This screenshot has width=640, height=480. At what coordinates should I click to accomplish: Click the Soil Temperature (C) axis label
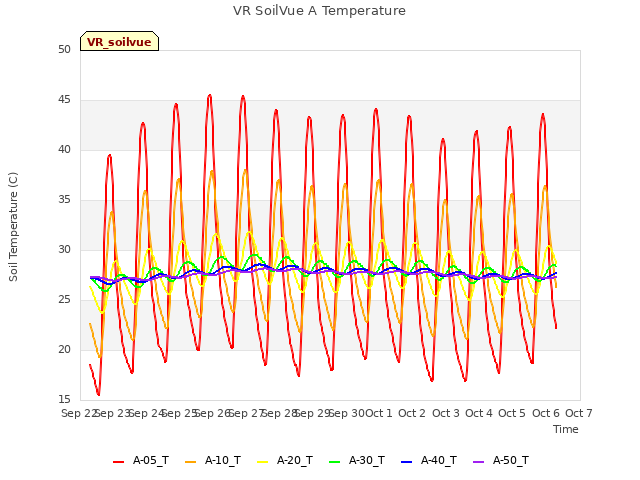pos(13,227)
